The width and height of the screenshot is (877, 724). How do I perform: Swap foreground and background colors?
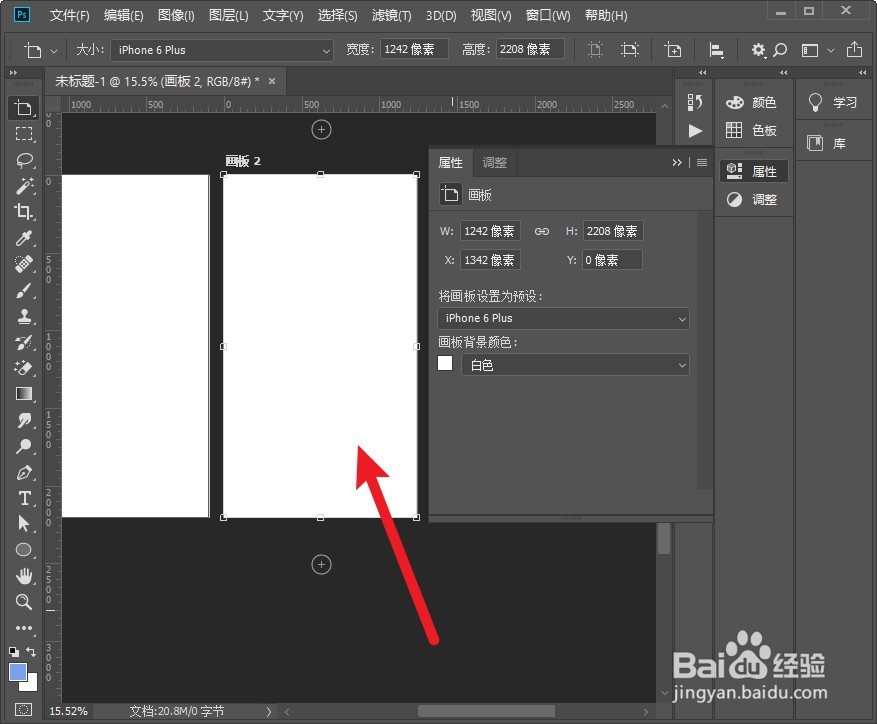pyautogui.click(x=31, y=652)
